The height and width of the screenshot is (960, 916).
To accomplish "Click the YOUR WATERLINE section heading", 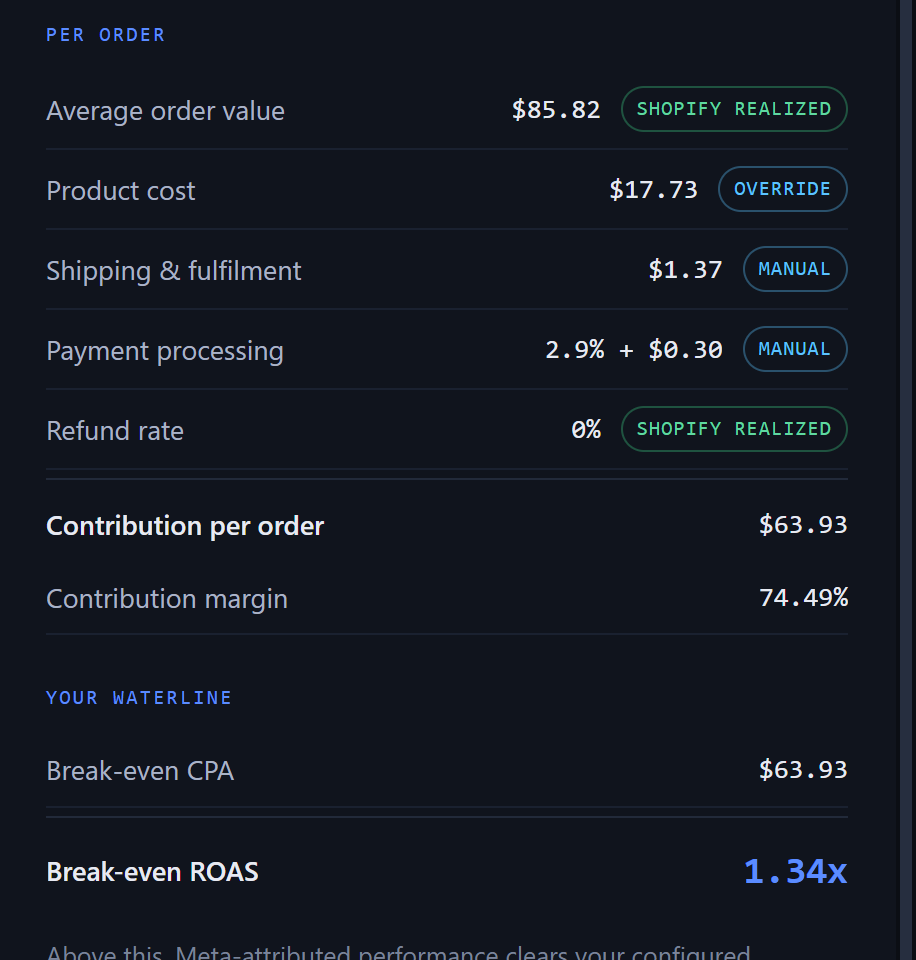I will tap(139, 698).
